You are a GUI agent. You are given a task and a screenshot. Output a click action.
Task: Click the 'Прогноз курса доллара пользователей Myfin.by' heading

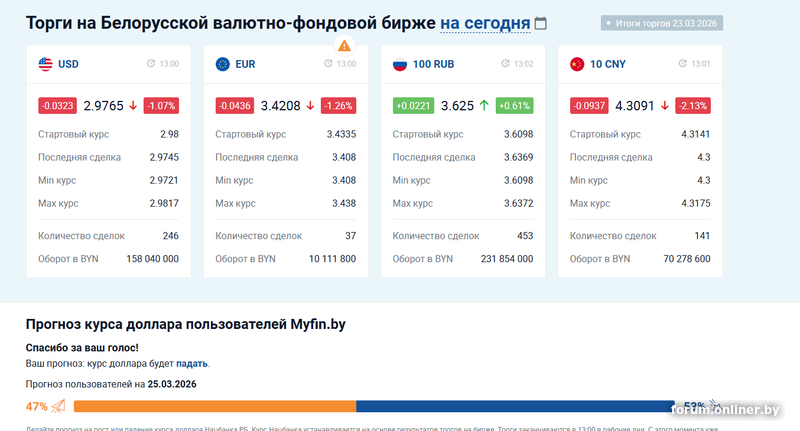[x=186, y=324]
